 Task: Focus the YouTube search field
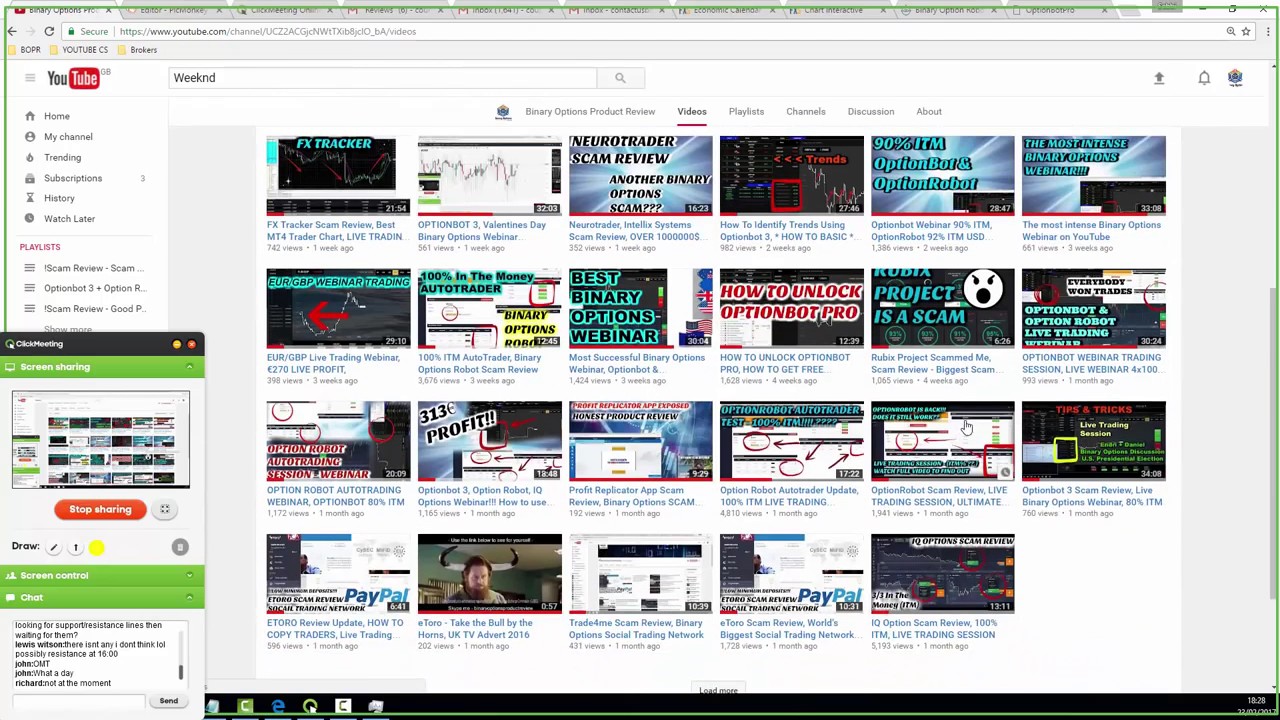tap(383, 78)
